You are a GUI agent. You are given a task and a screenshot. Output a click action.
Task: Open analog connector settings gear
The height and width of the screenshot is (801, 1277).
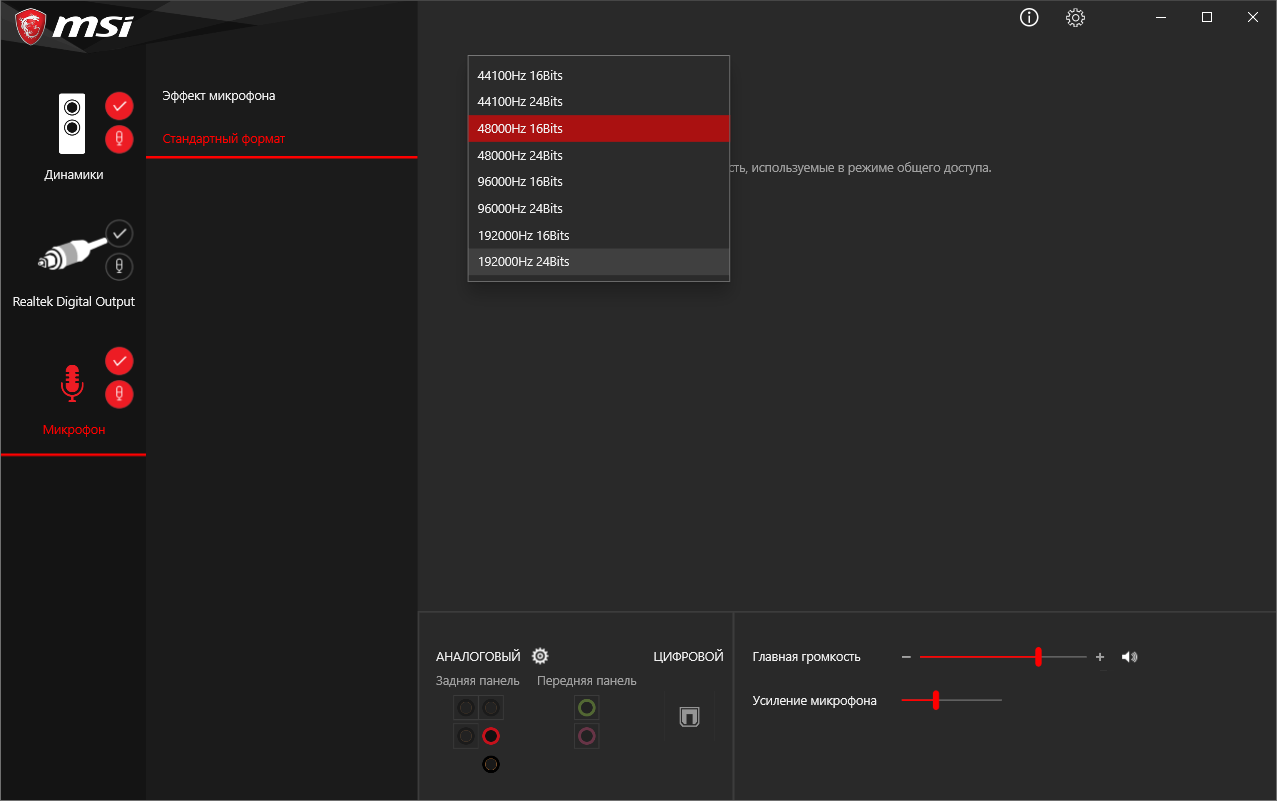[540, 656]
